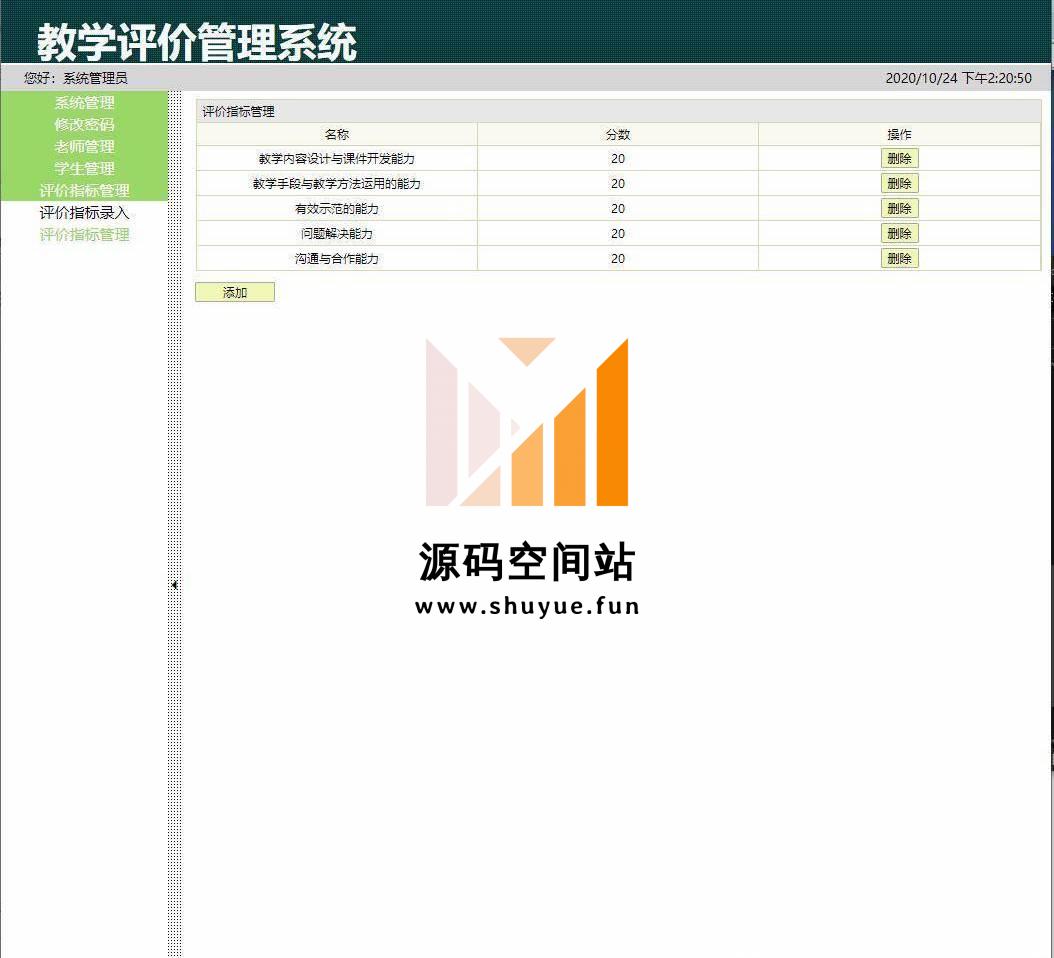Delete the 沟通与合作能力 row
1054x958 pixels.
pyautogui.click(x=899, y=258)
